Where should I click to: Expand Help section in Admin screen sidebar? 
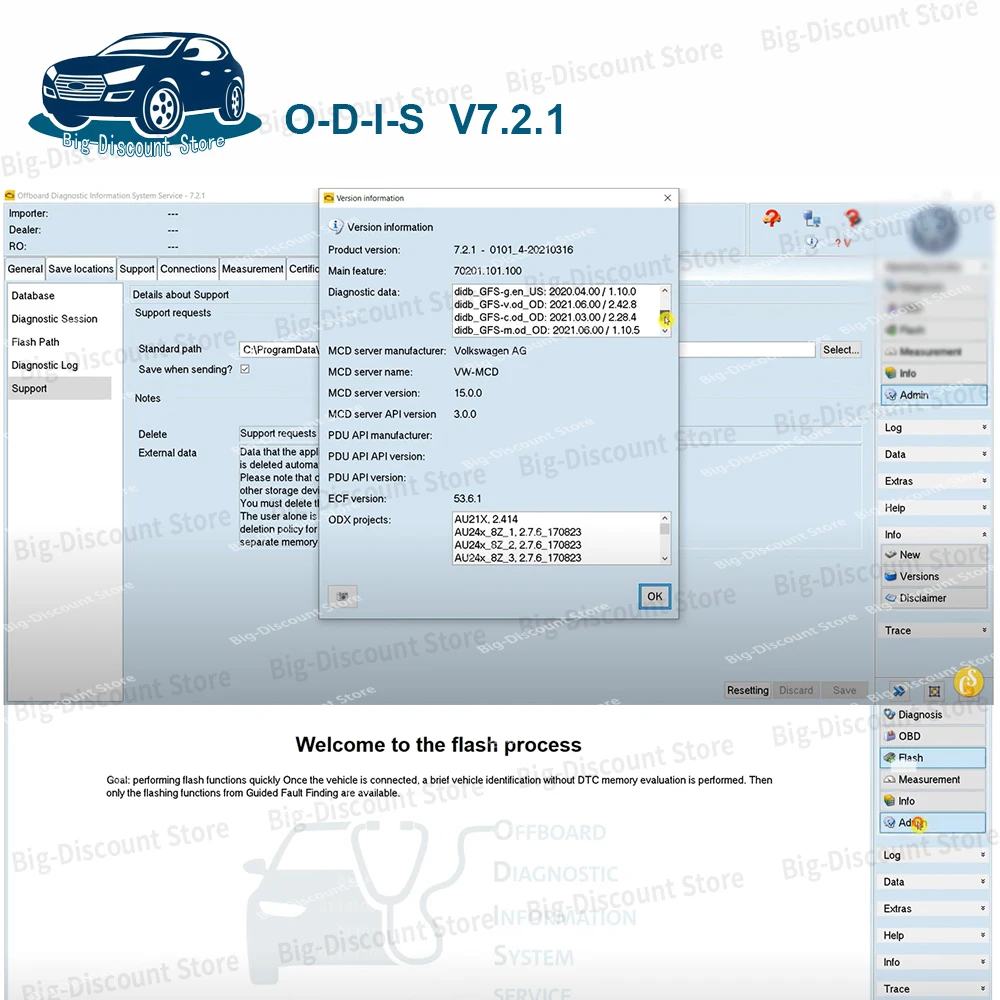[x=934, y=508]
